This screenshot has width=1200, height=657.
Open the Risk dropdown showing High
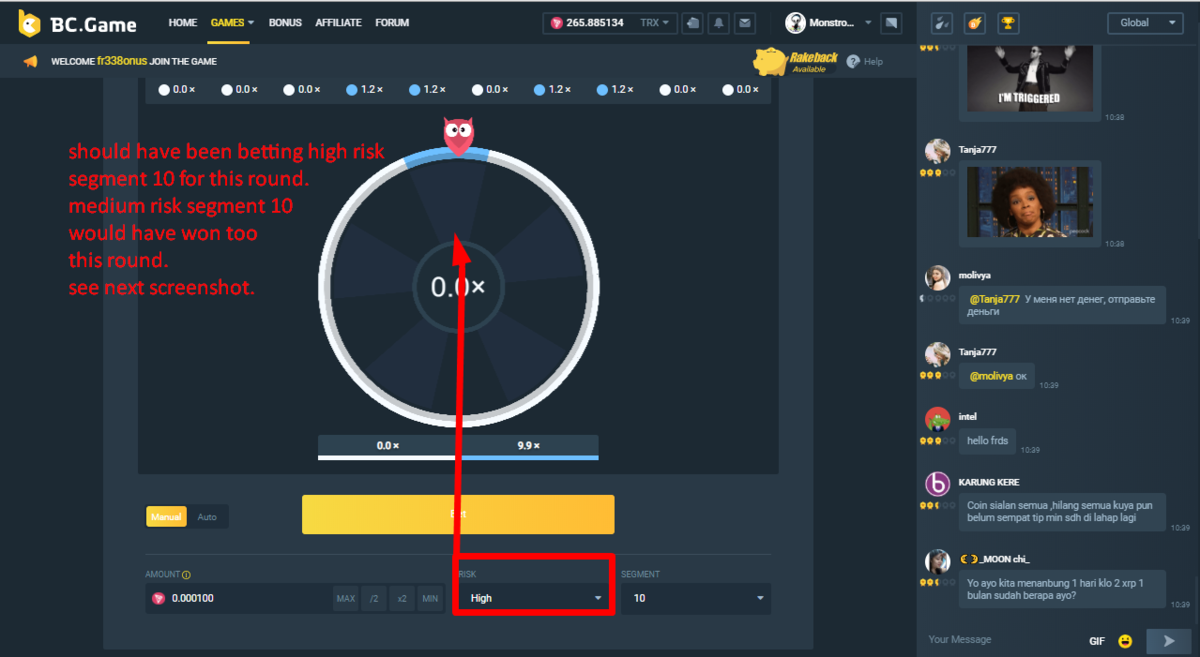(534, 598)
